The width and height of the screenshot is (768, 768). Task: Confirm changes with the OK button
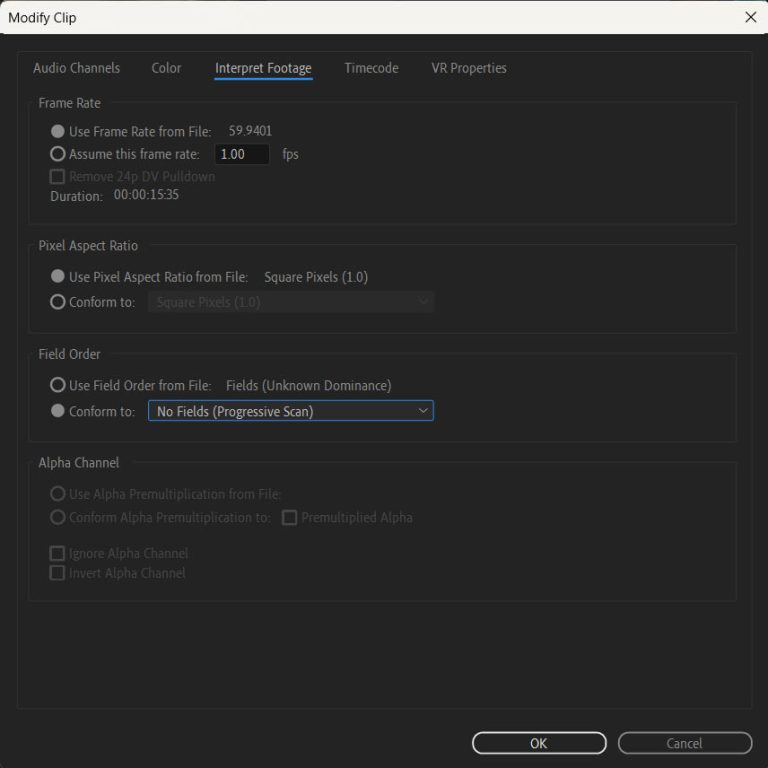click(539, 743)
